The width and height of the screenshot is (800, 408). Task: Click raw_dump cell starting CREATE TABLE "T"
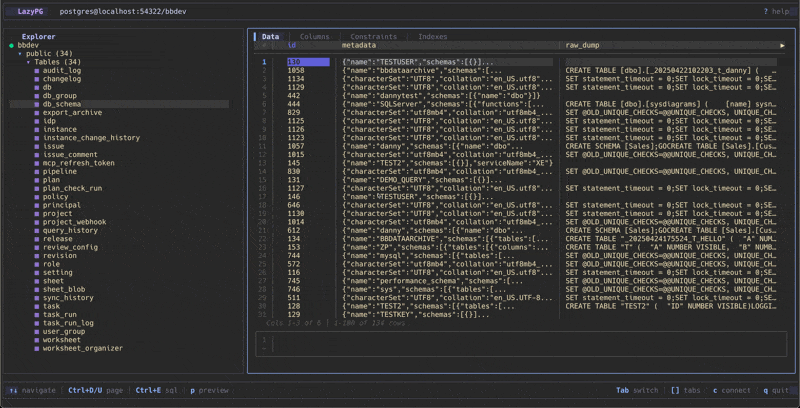tap(671, 247)
